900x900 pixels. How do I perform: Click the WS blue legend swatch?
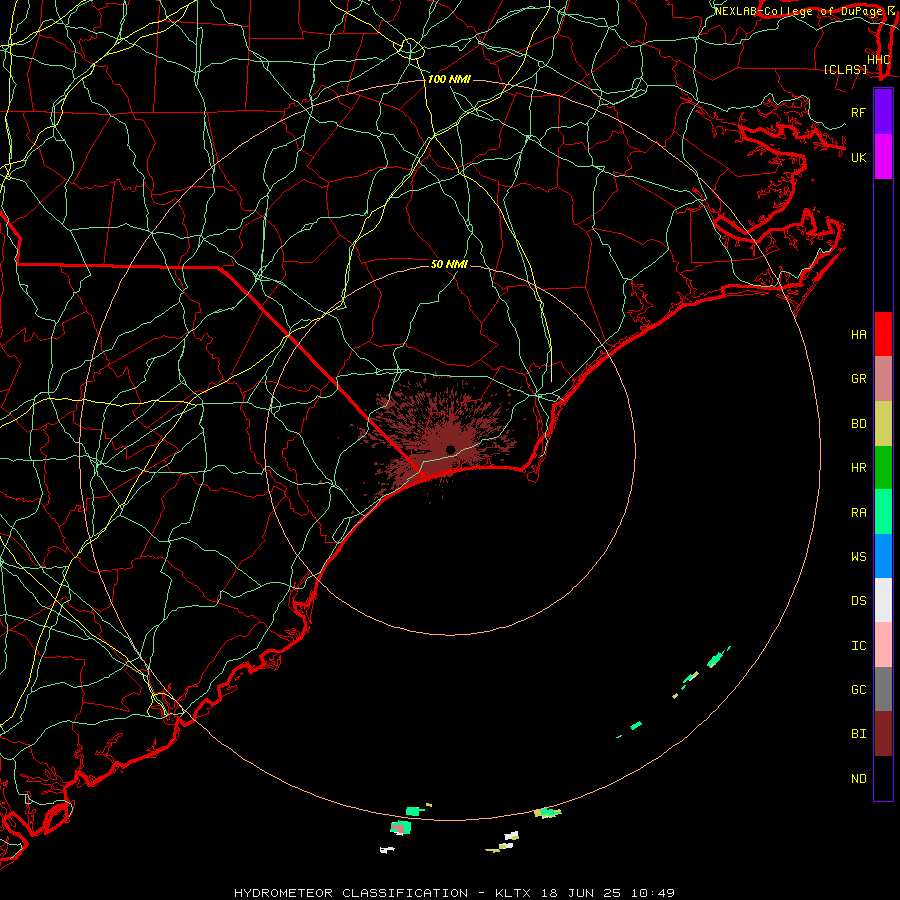pyautogui.click(x=883, y=556)
